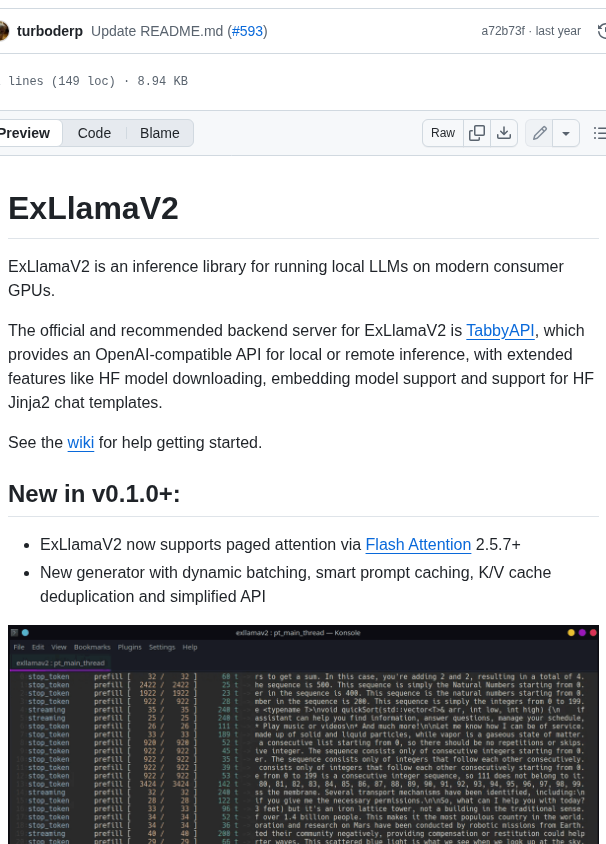Open more edit options dropdown arrow
Image resolution: width=606 pixels, height=844 pixels.
(566, 133)
